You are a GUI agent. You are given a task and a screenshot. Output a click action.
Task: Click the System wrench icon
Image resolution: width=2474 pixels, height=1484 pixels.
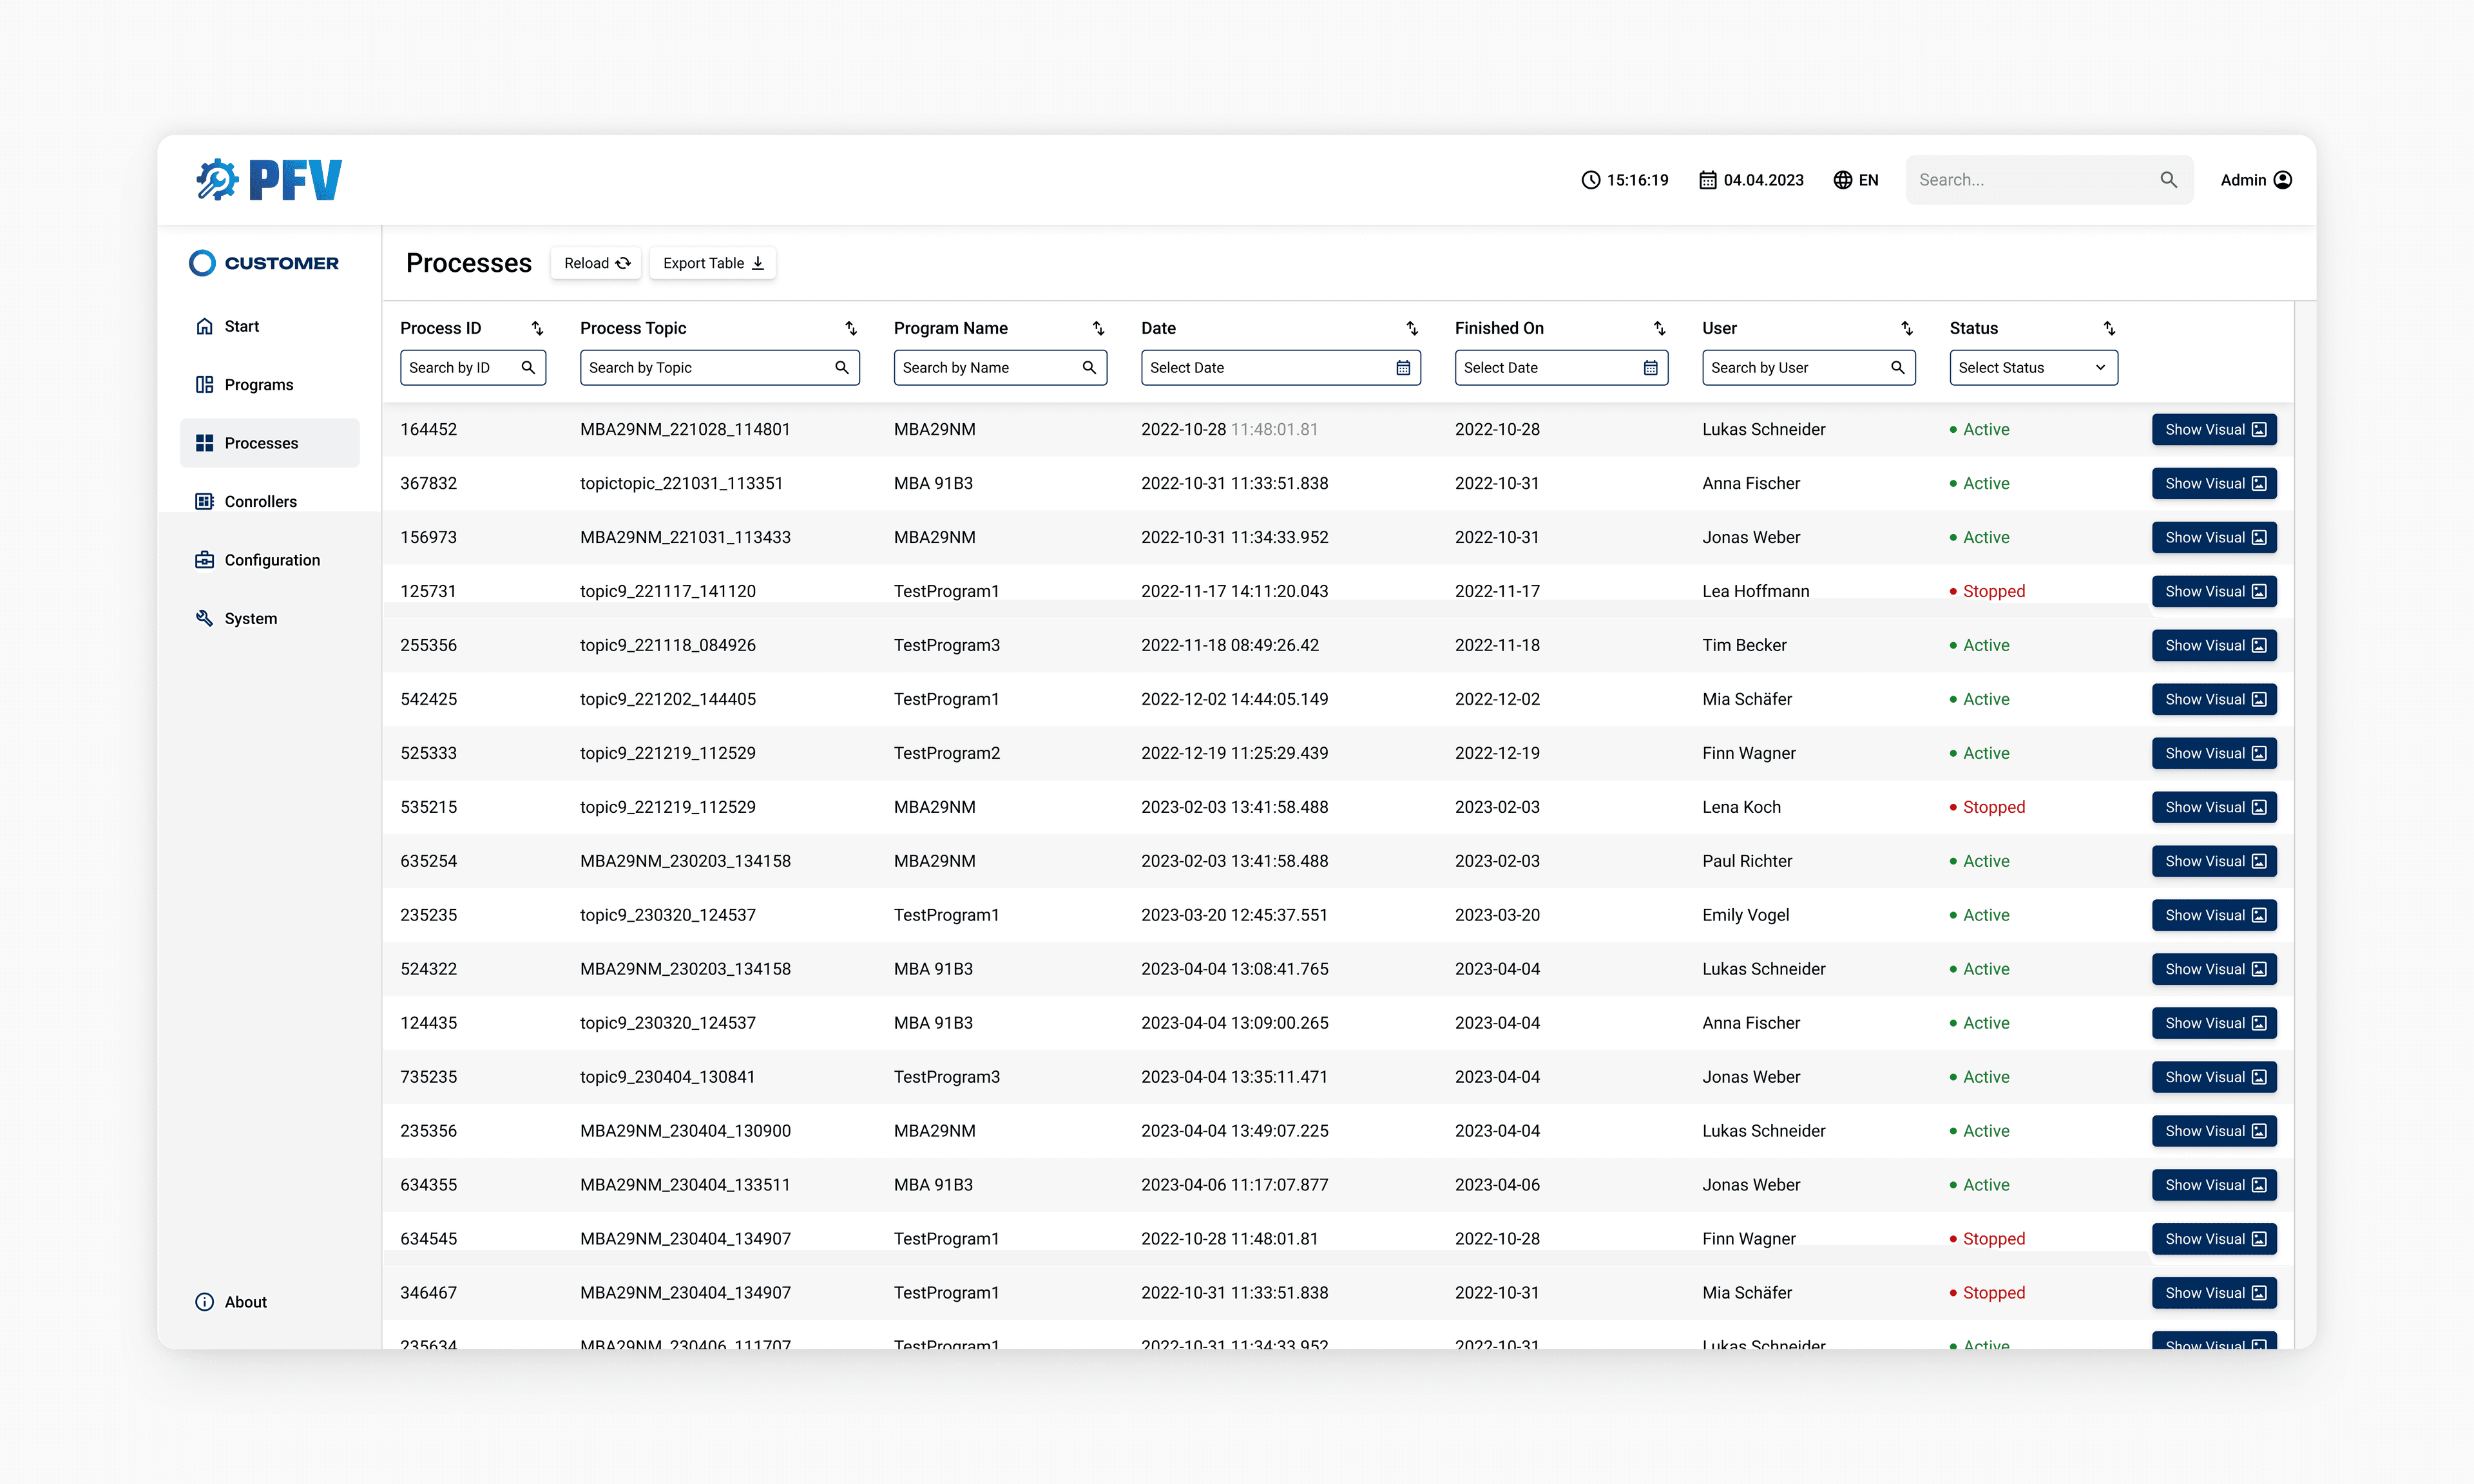click(204, 618)
